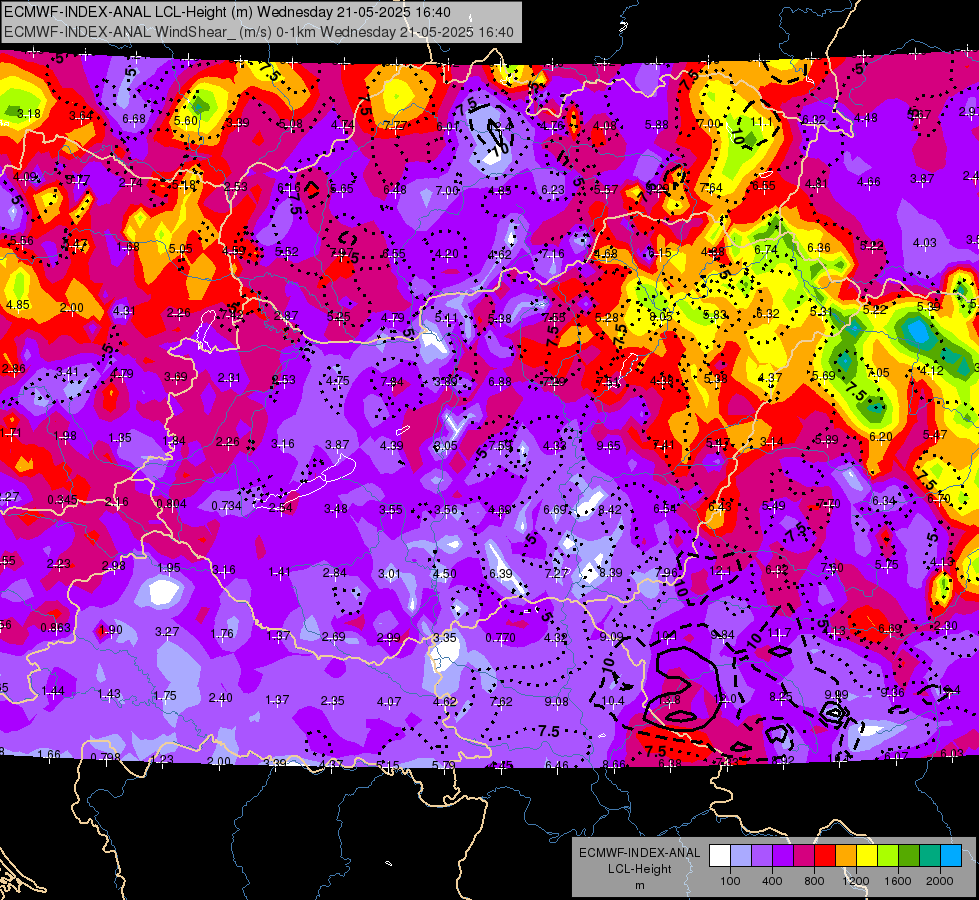979x900 pixels.
Task: Click the 9.65 grid point value
Action: pos(609,445)
